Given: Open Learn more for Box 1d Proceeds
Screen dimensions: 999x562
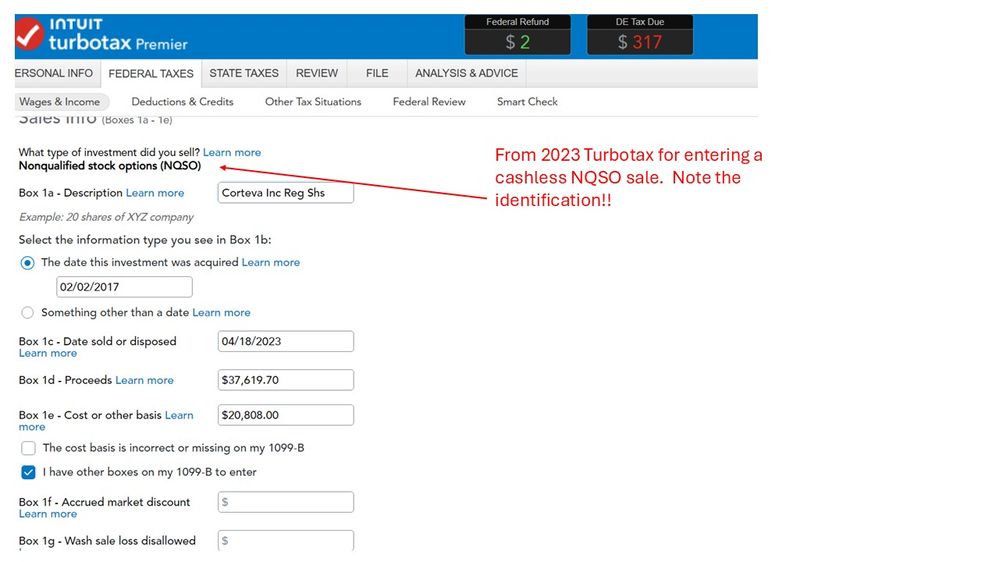Looking at the screenshot, I should tap(145, 380).
